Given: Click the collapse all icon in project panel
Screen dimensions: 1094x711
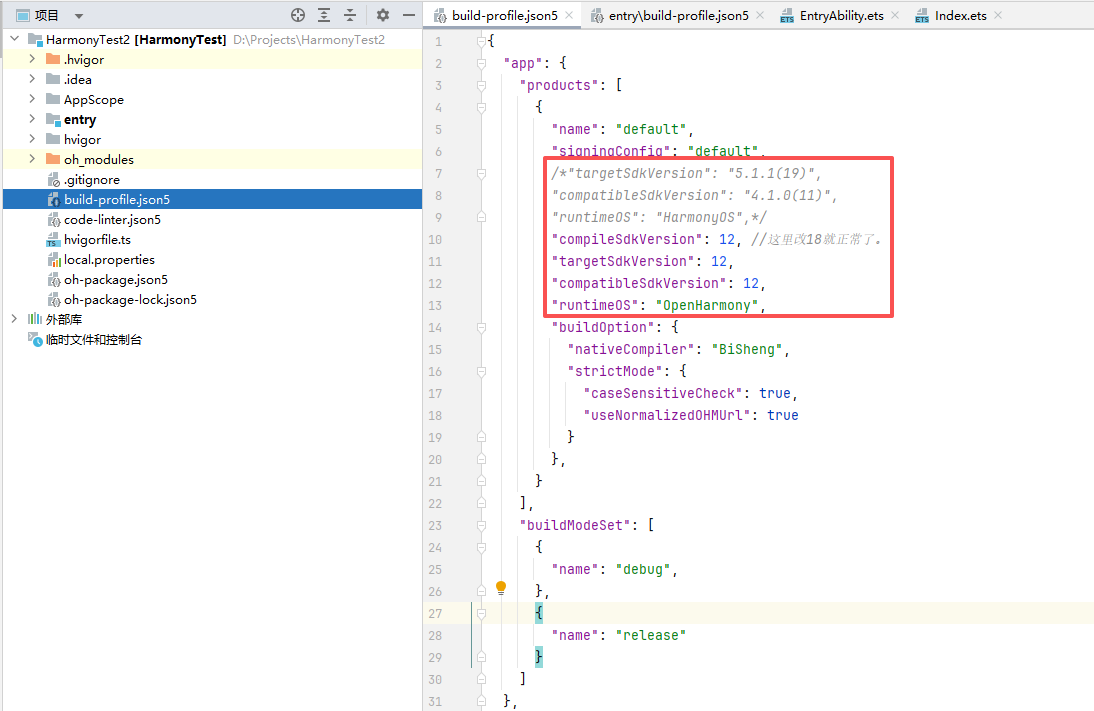Looking at the screenshot, I should coord(350,15).
